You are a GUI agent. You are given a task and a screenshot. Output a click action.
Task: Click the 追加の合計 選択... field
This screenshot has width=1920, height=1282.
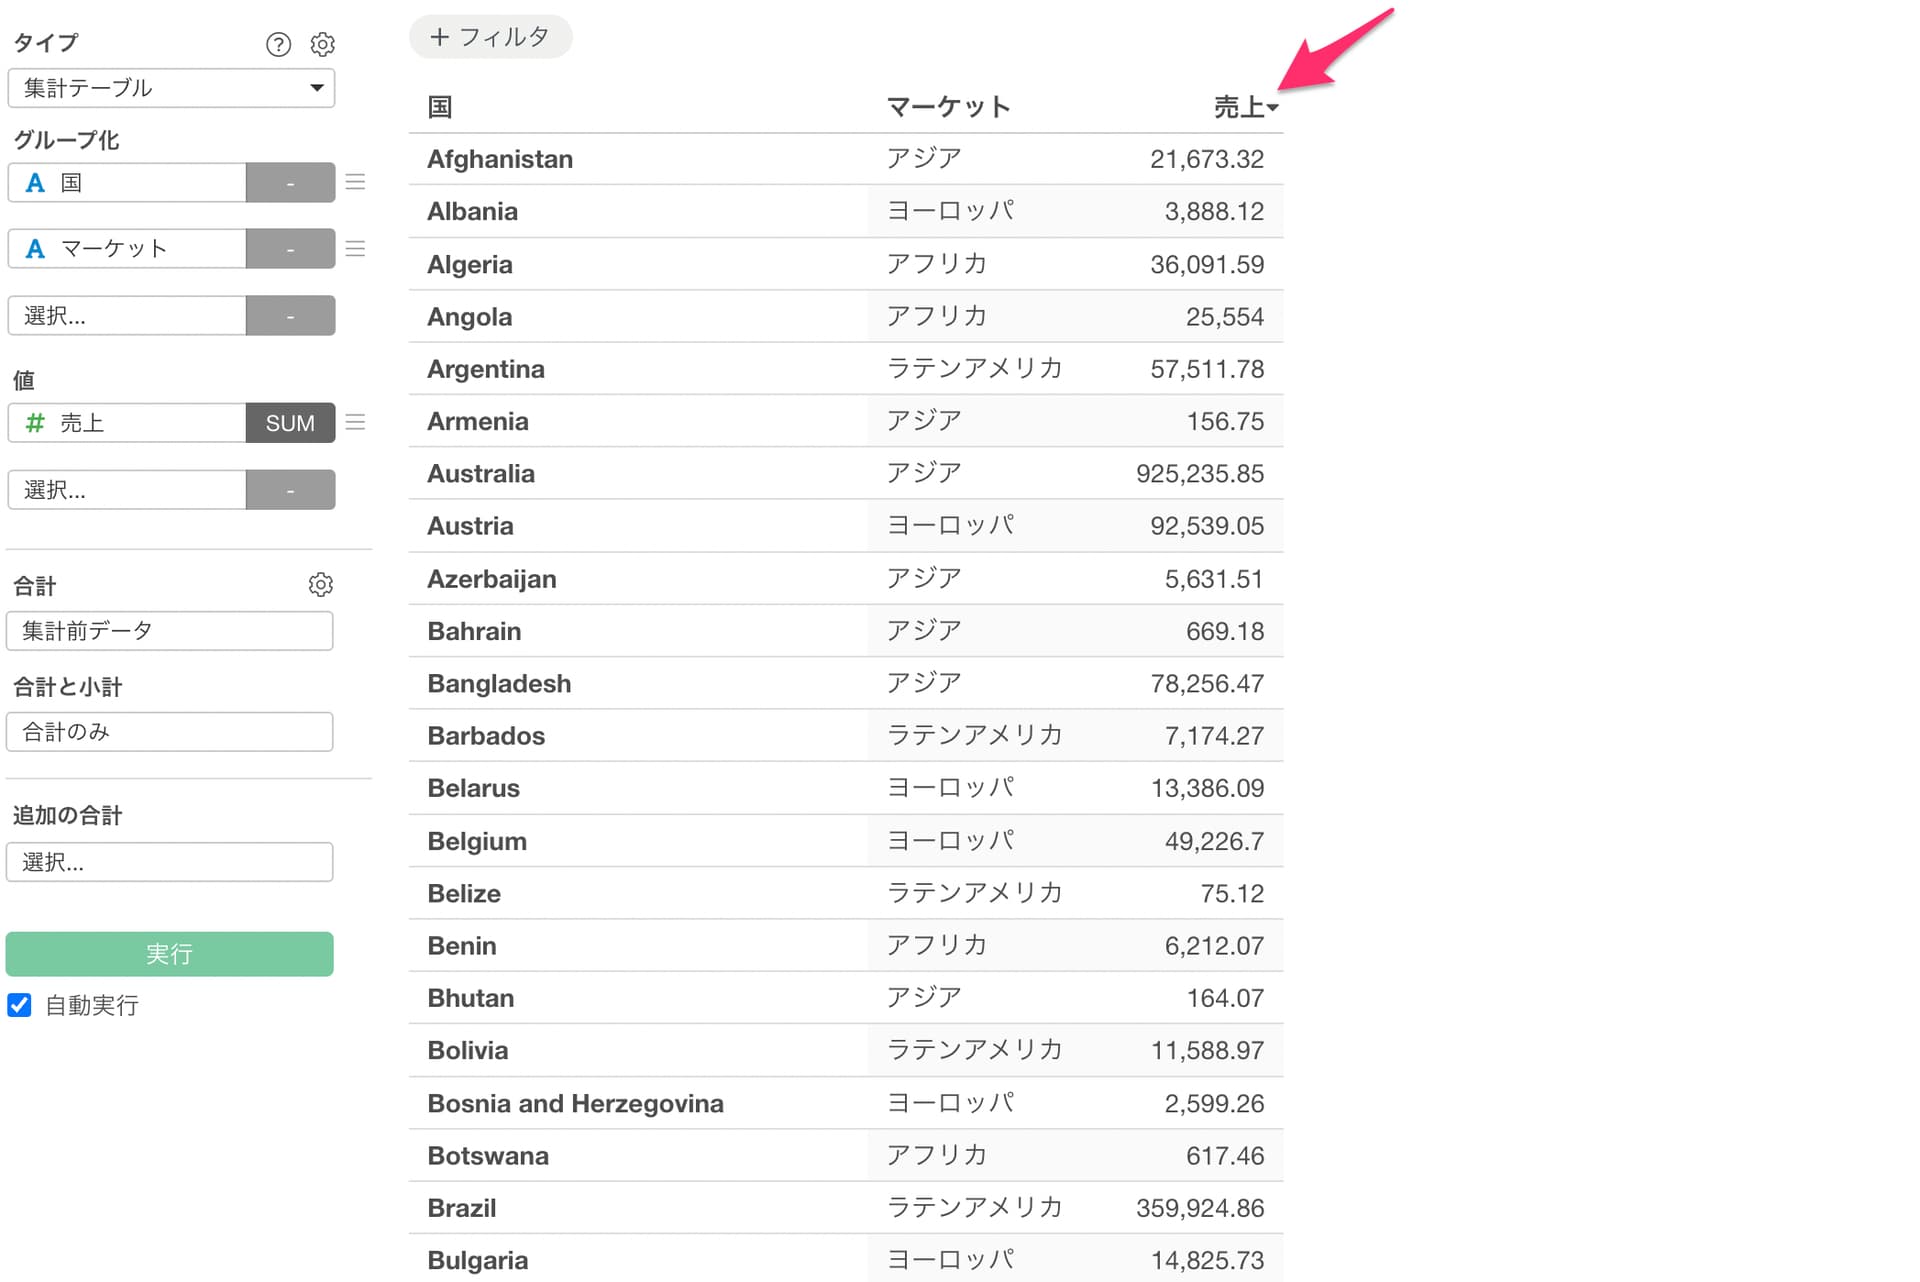(170, 862)
